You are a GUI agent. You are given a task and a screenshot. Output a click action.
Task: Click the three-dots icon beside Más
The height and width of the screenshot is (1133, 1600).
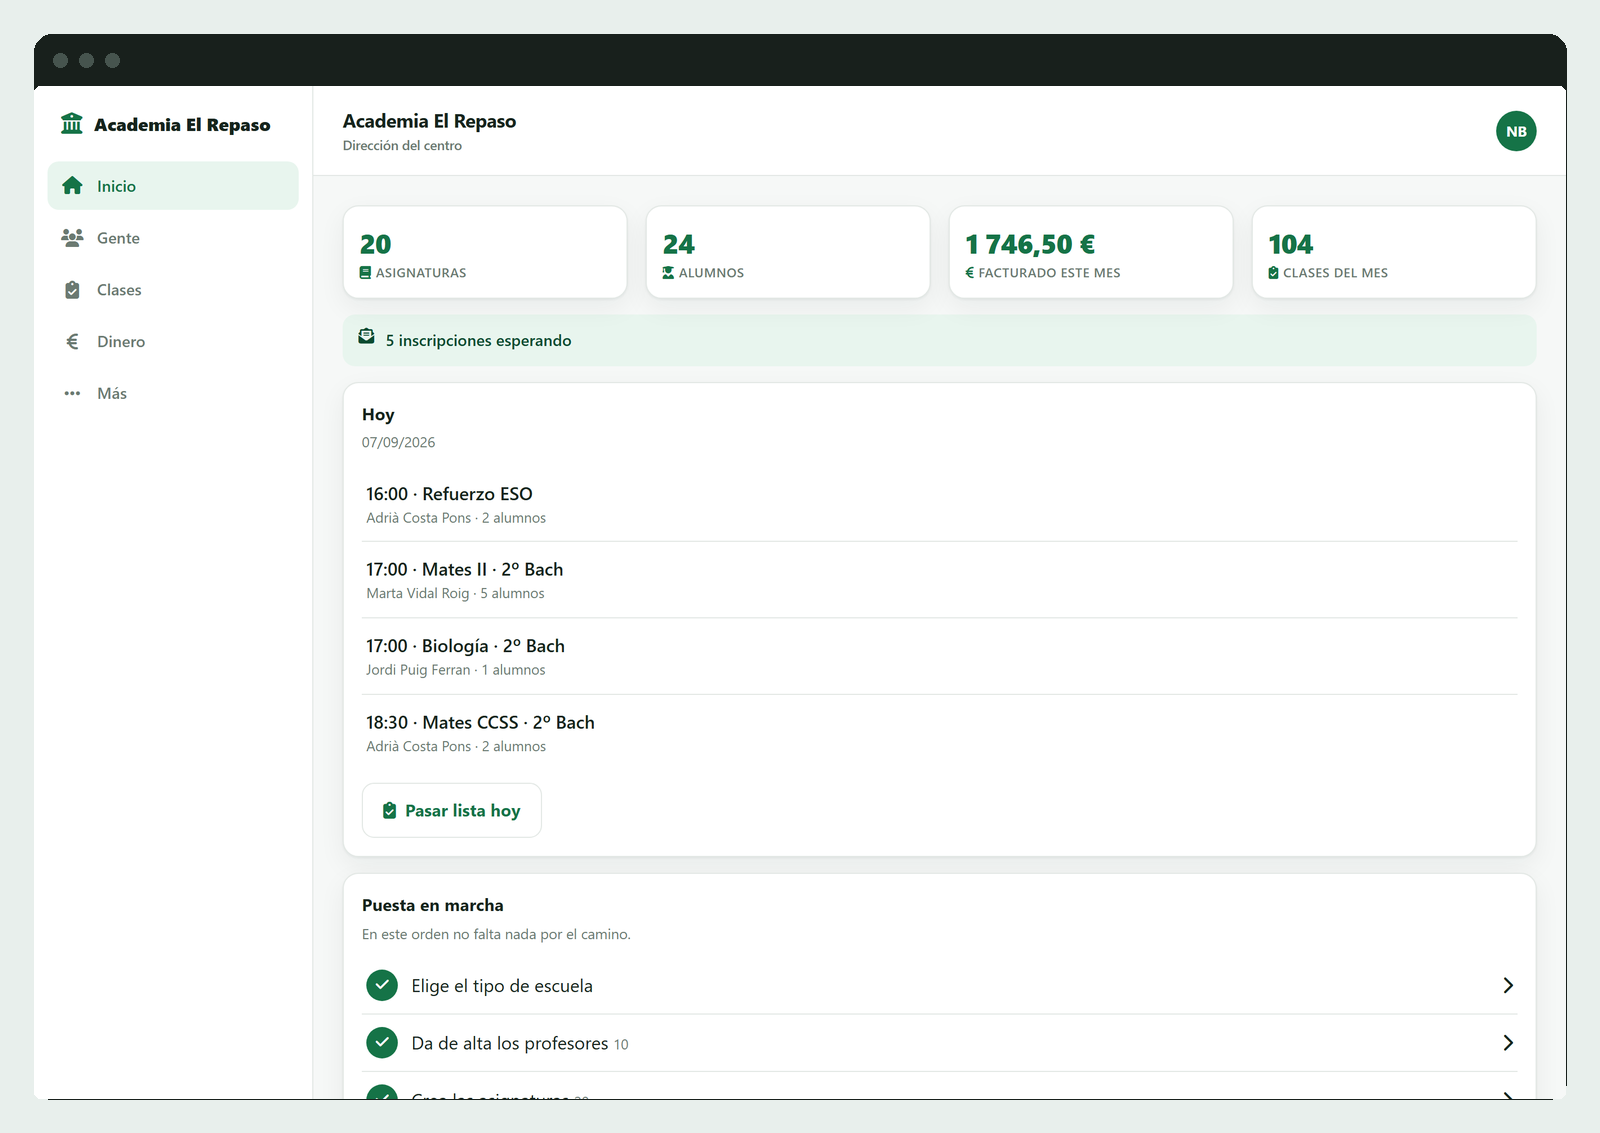pos(72,393)
